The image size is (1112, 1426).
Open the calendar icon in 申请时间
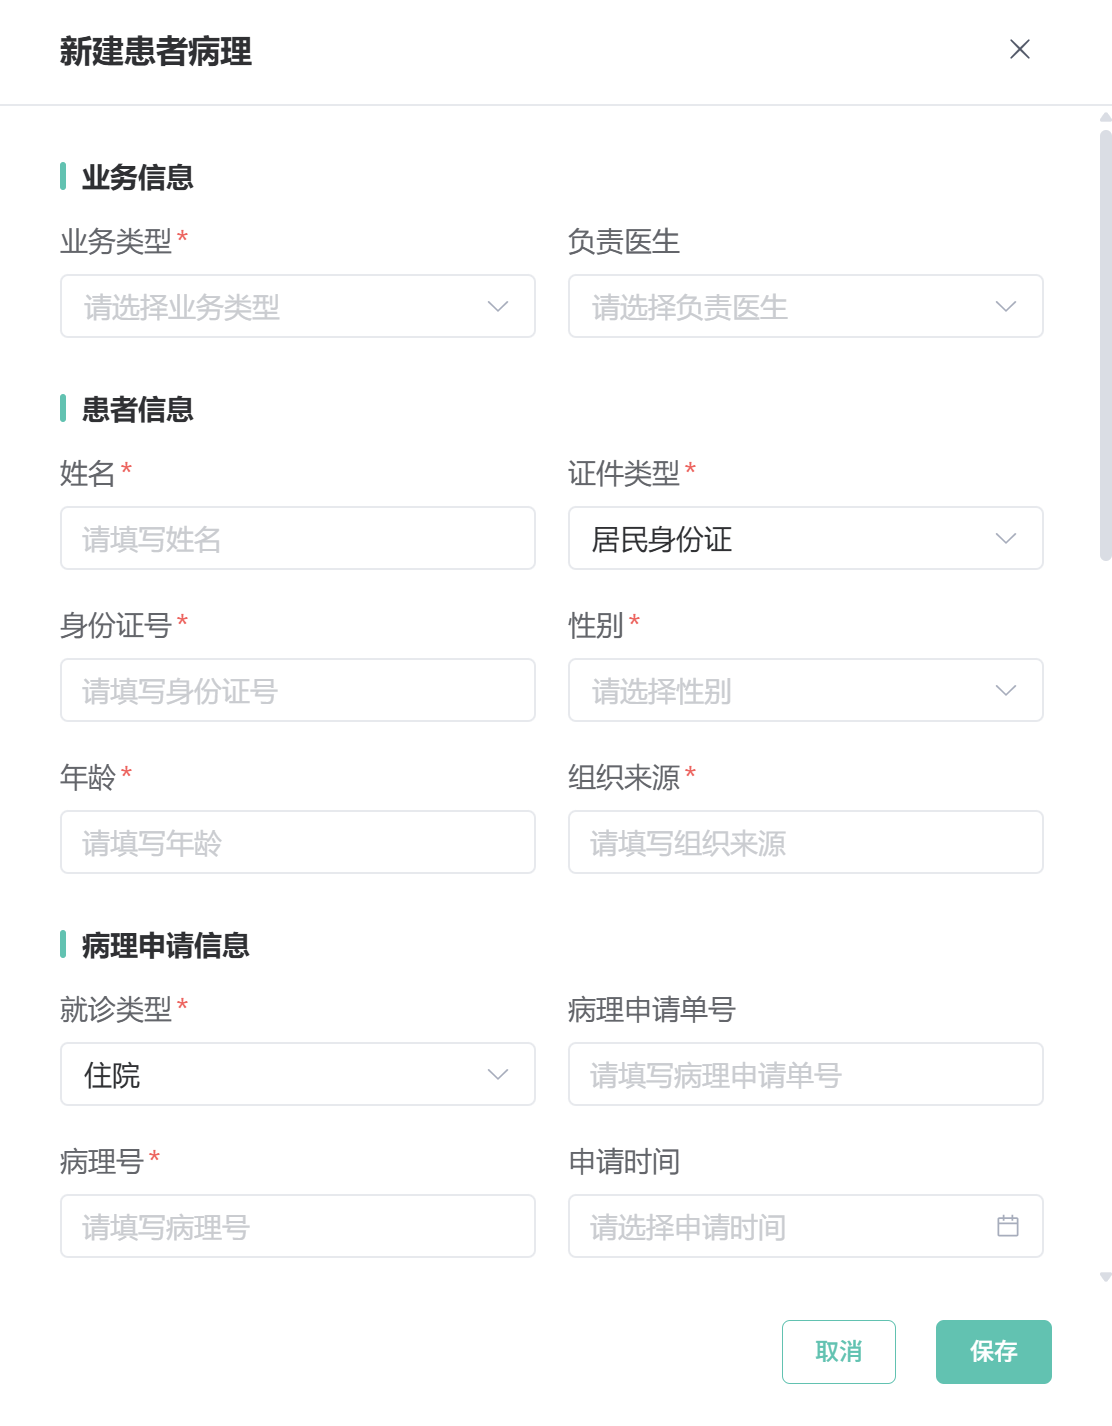pyautogui.click(x=1008, y=1226)
